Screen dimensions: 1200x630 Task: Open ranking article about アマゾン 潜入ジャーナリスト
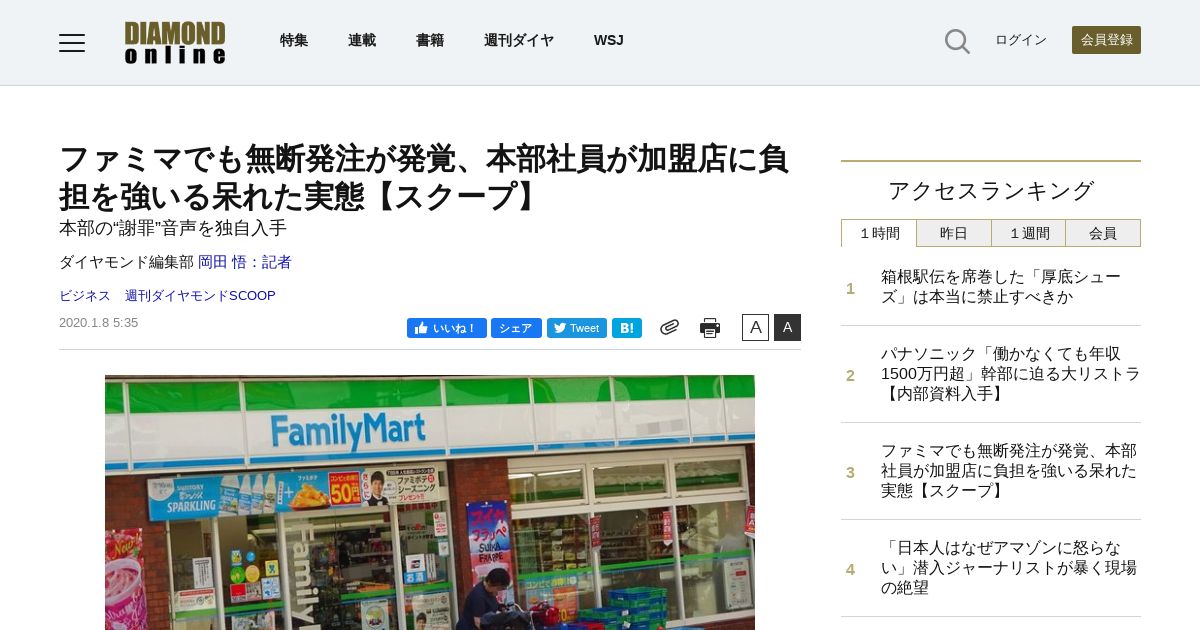(1009, 568)
